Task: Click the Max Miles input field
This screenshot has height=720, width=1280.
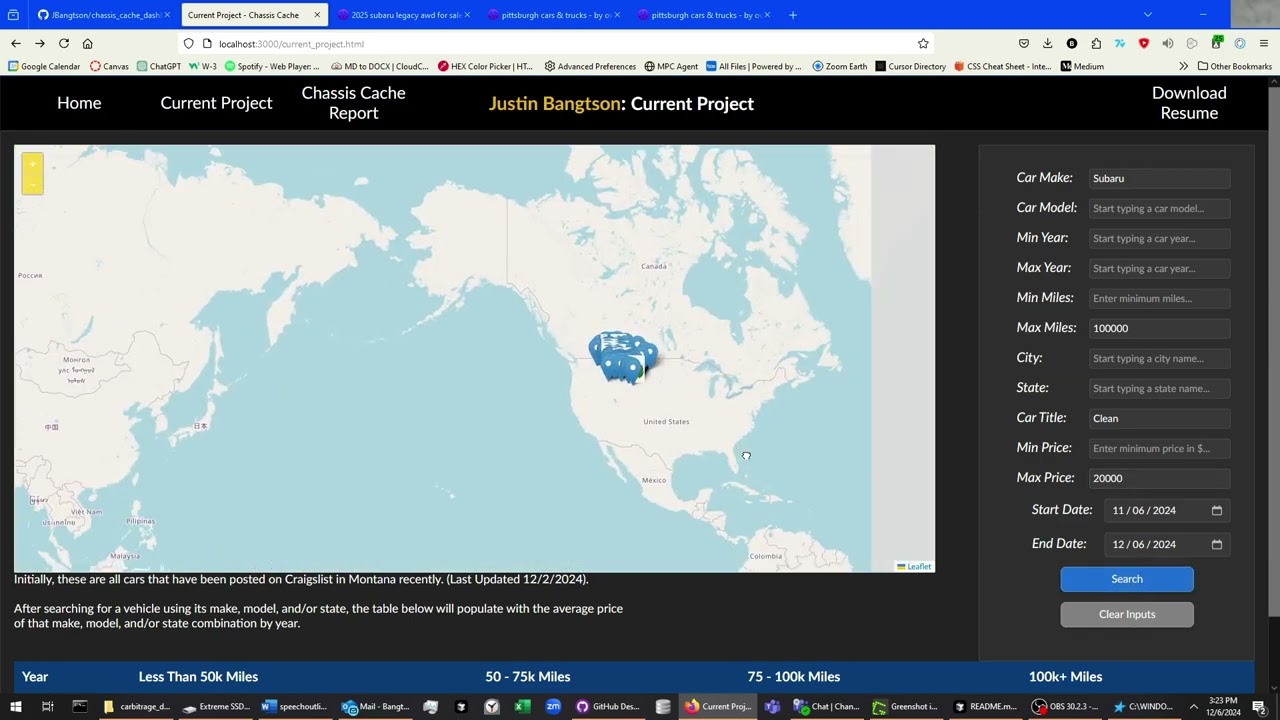Action: click(x=1159, y=328)
